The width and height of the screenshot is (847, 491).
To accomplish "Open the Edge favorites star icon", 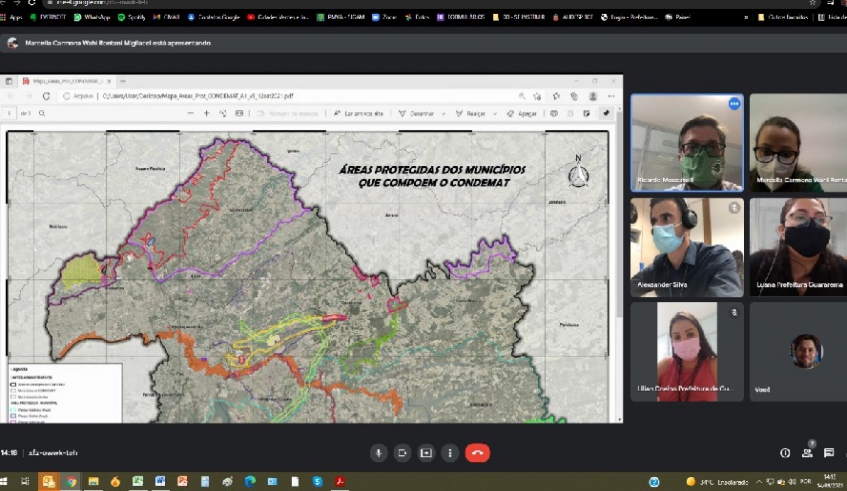I will pos(556,96).
